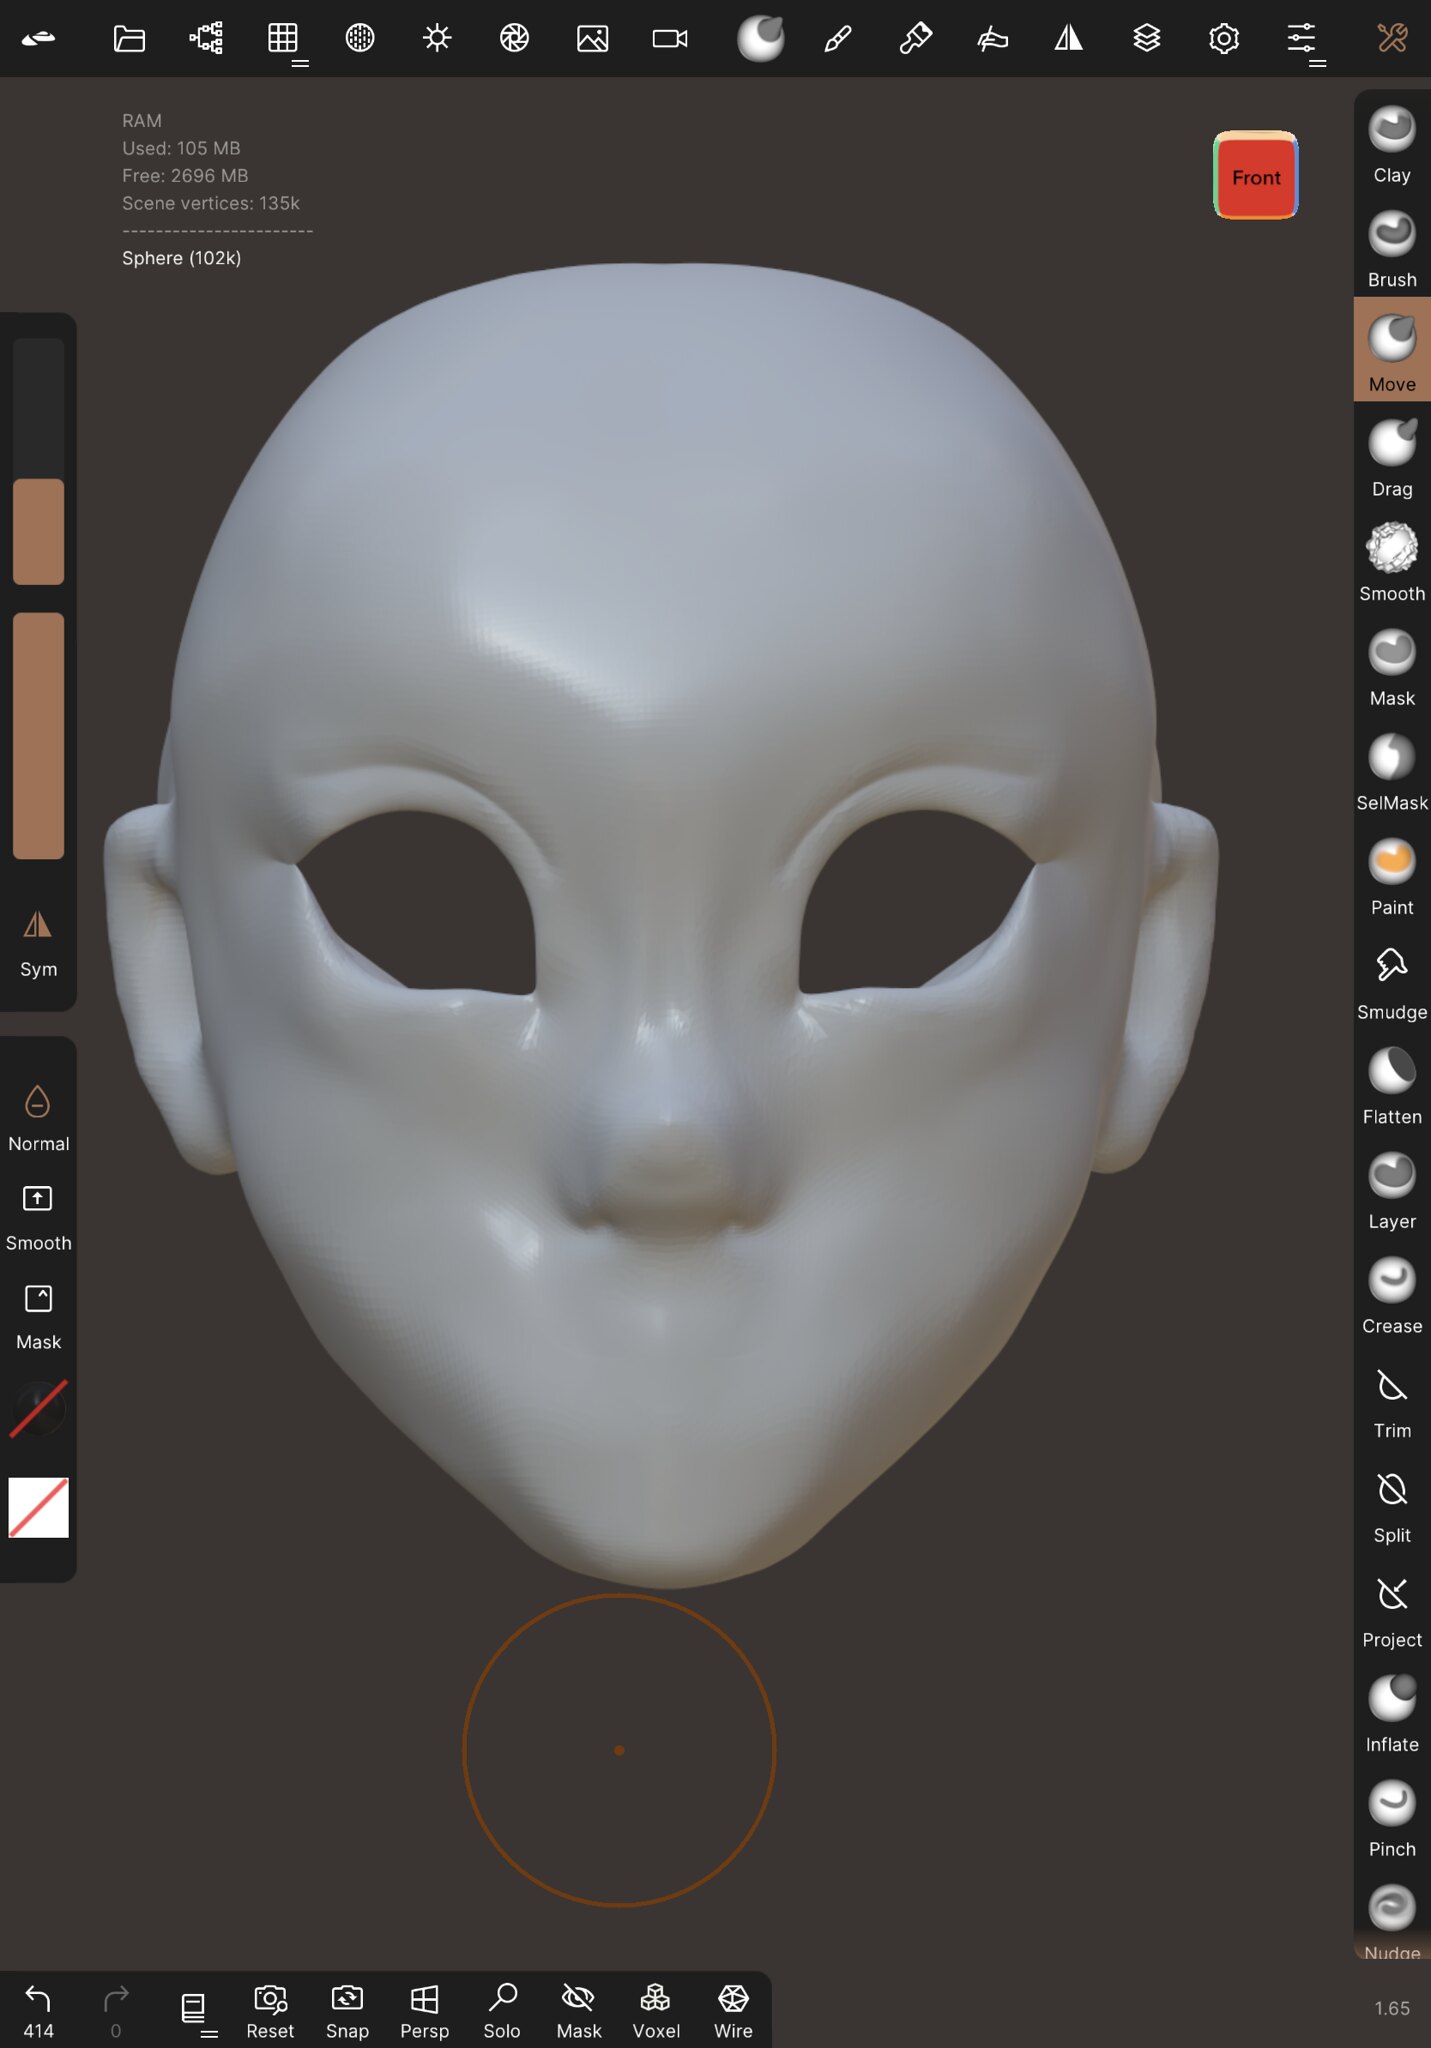
Task: Select the Inflate tool
Action: tap(1392, 1715)
